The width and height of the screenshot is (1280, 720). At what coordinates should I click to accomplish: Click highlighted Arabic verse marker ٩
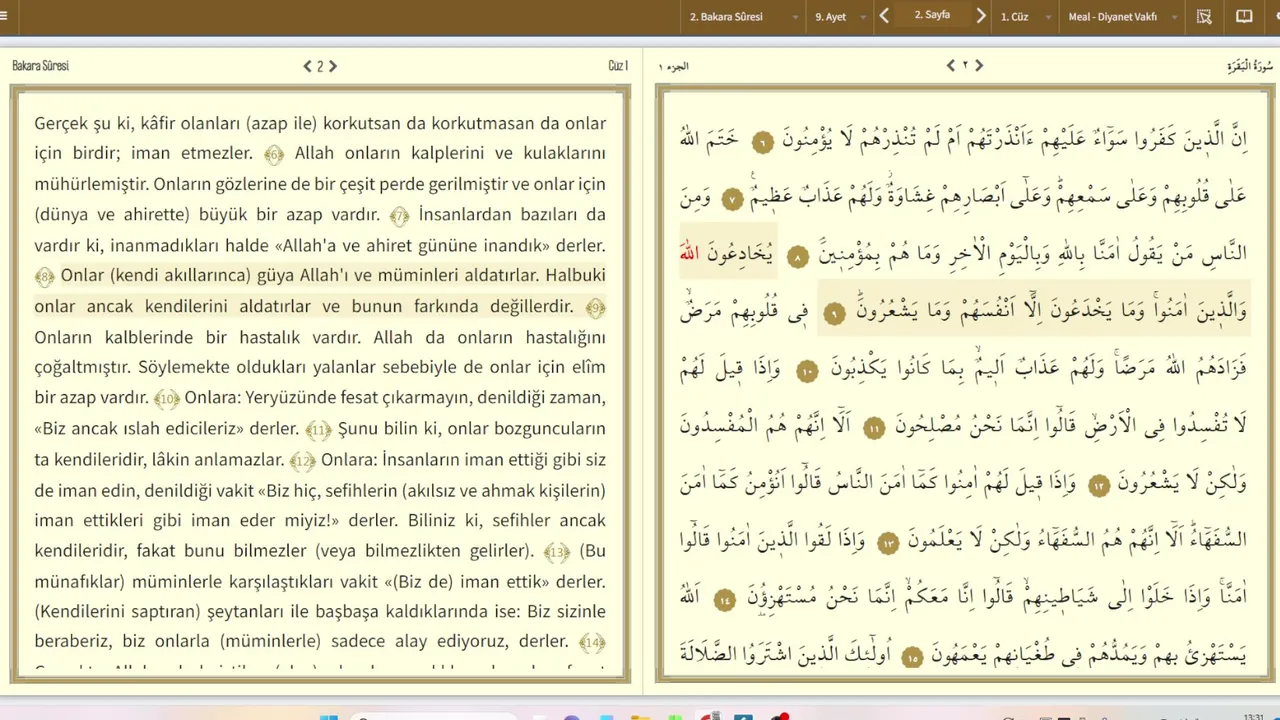(836, 314)
